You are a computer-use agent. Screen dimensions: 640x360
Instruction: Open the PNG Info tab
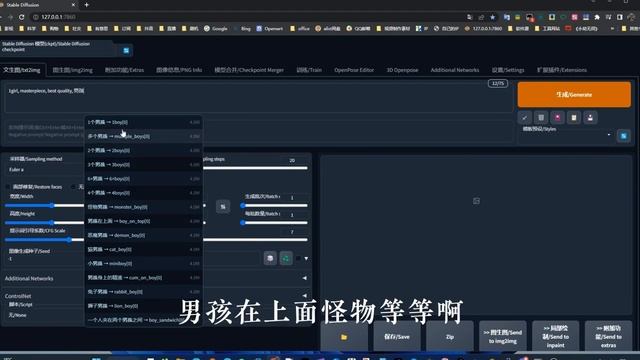179,70
